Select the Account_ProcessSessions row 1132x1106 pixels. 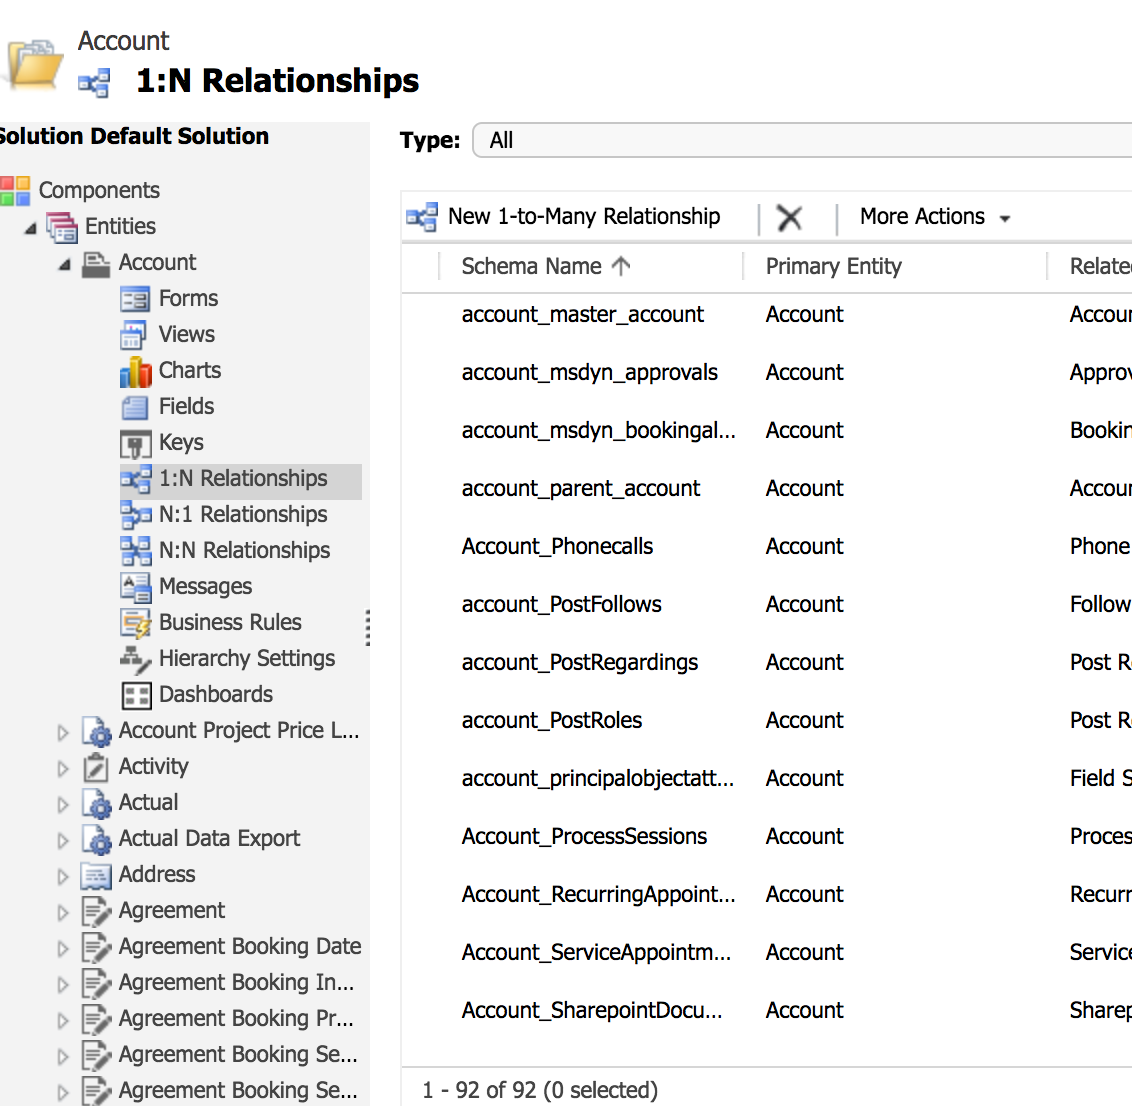pos(767,837)
